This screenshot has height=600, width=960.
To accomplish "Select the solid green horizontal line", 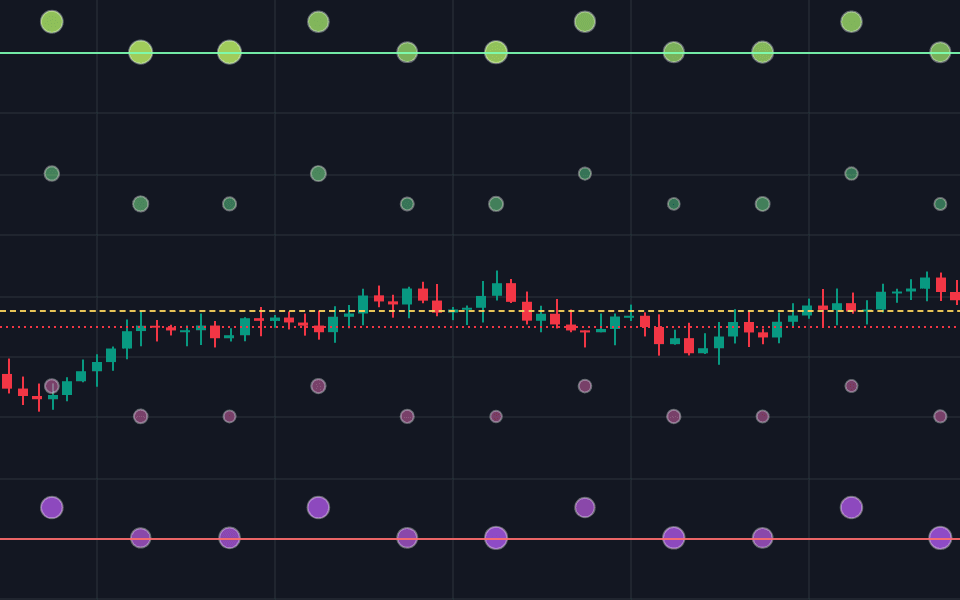I will 480,53.
